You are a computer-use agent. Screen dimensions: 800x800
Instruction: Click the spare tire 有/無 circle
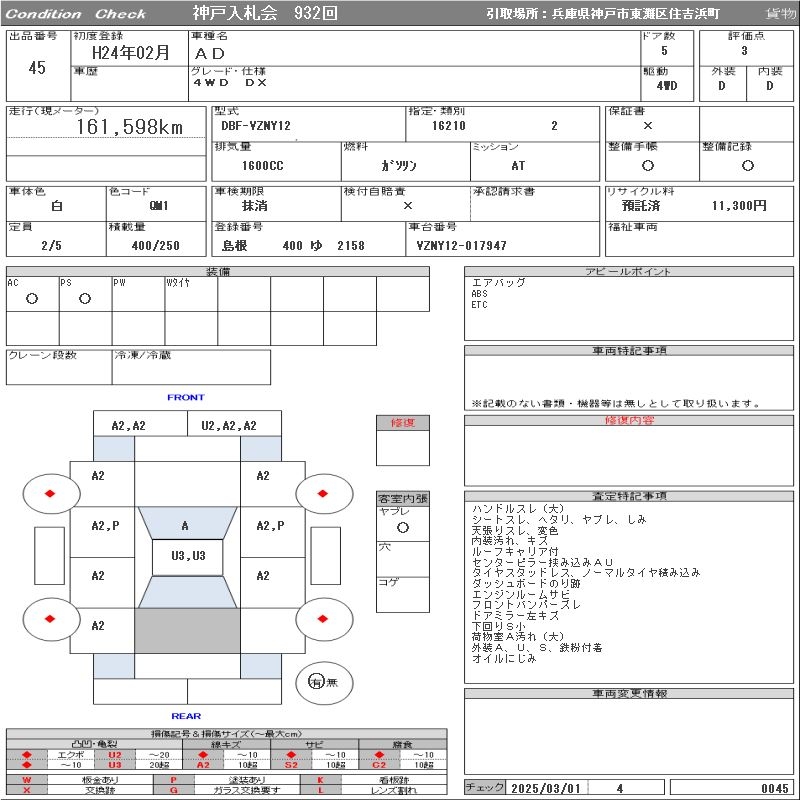click(x=324, y=682)
